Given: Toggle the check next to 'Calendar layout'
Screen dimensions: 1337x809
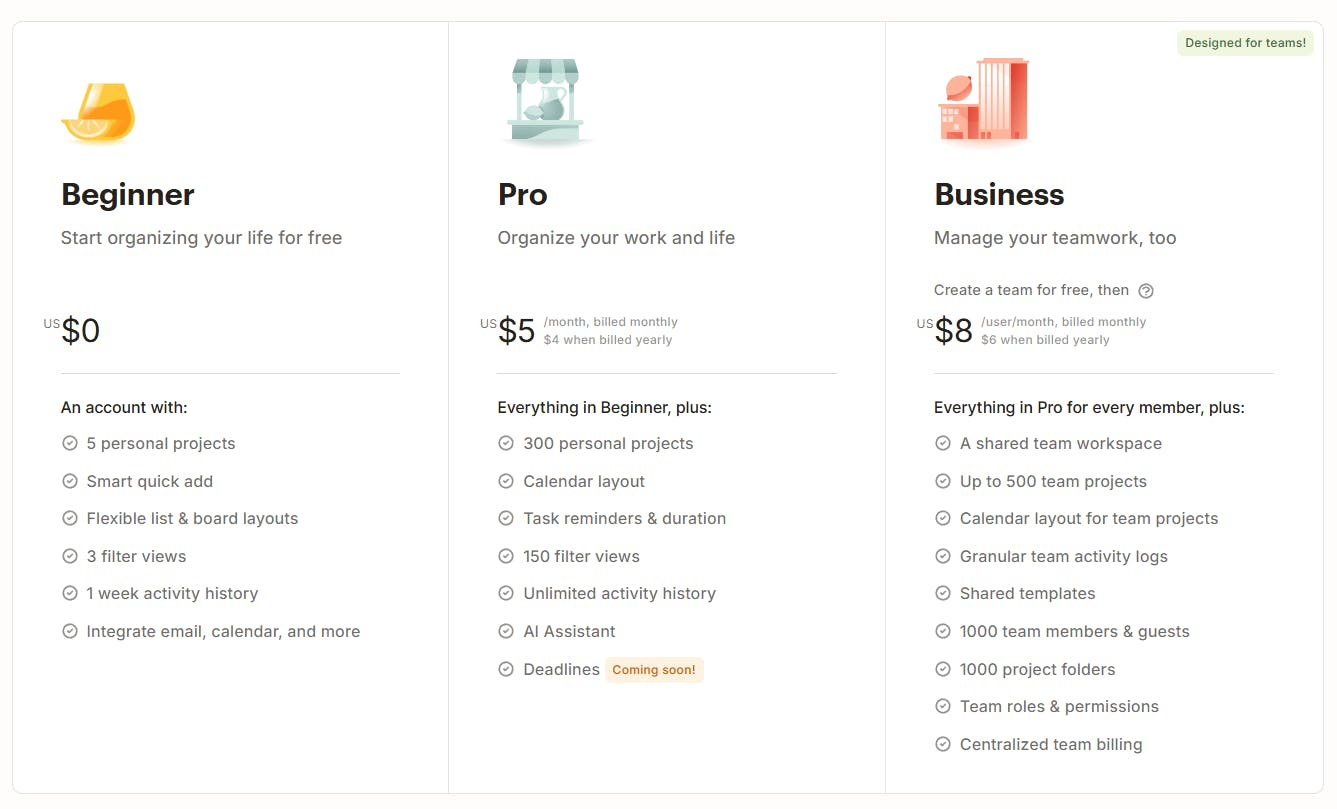Looking at the screenshot, I should point(506,481).
